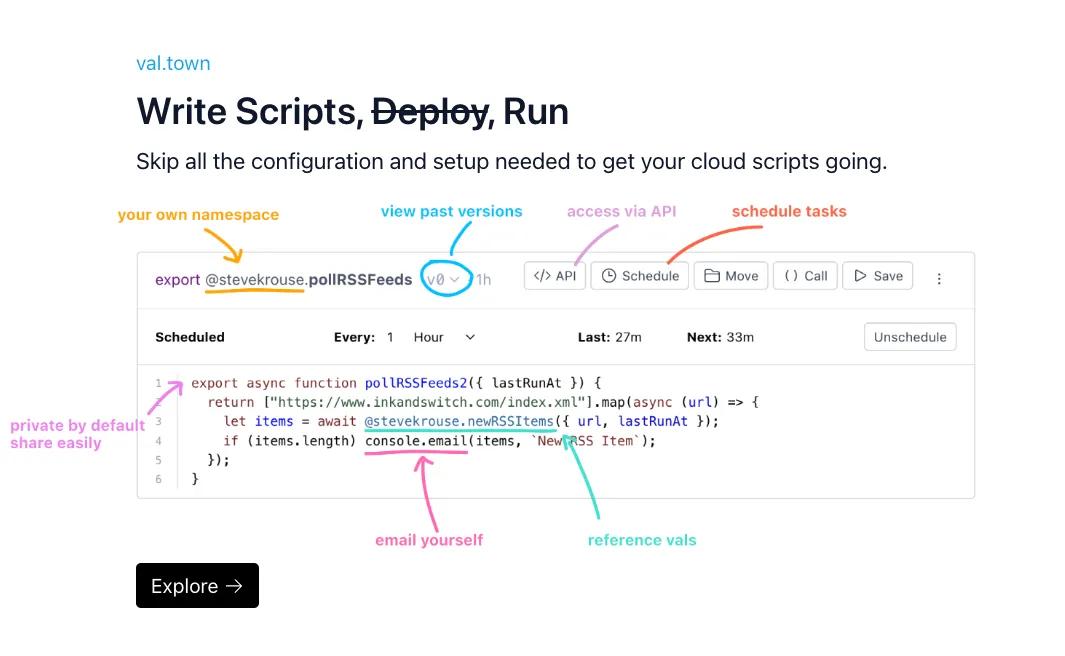Open the val.town link above the heading
This screenshot has width=1065, height=656.
point(173,63)
